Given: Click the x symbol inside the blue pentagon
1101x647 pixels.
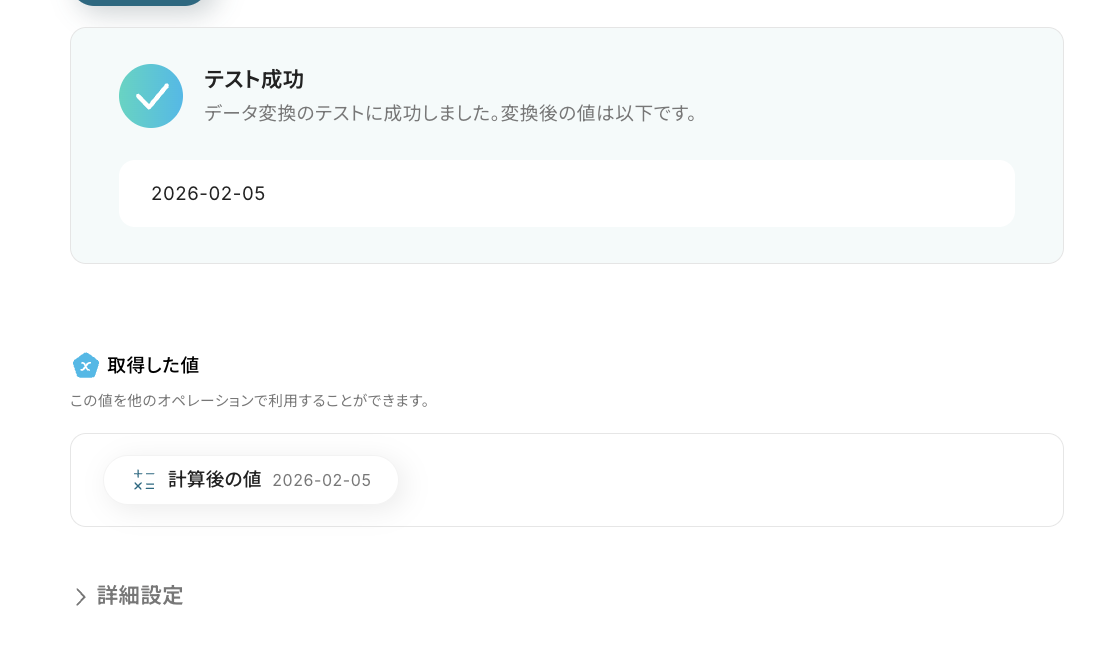Looking at the screenshot, I should (x=86, y=367).
